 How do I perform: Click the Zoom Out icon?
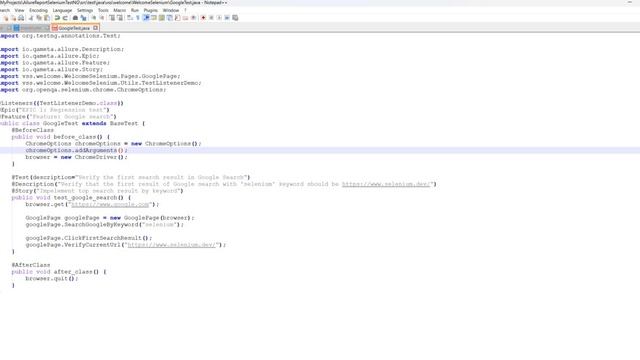[102, 18]
